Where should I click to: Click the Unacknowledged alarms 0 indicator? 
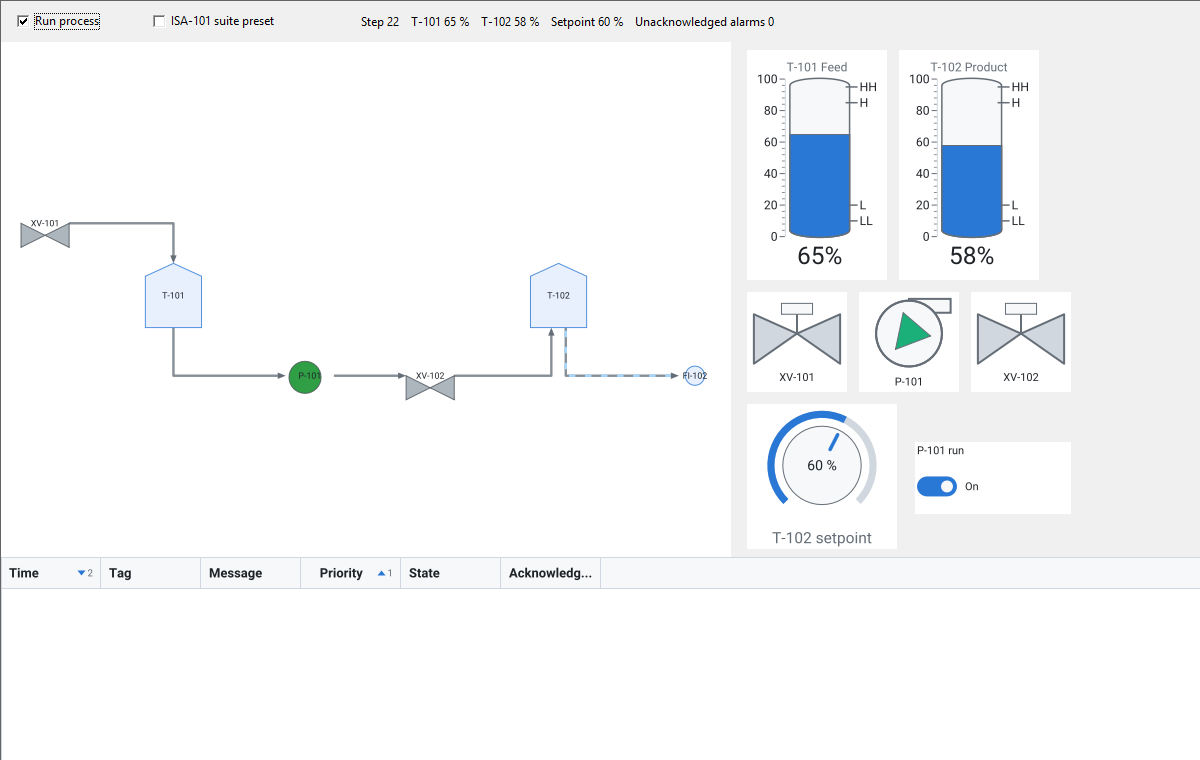click(705, 22)
